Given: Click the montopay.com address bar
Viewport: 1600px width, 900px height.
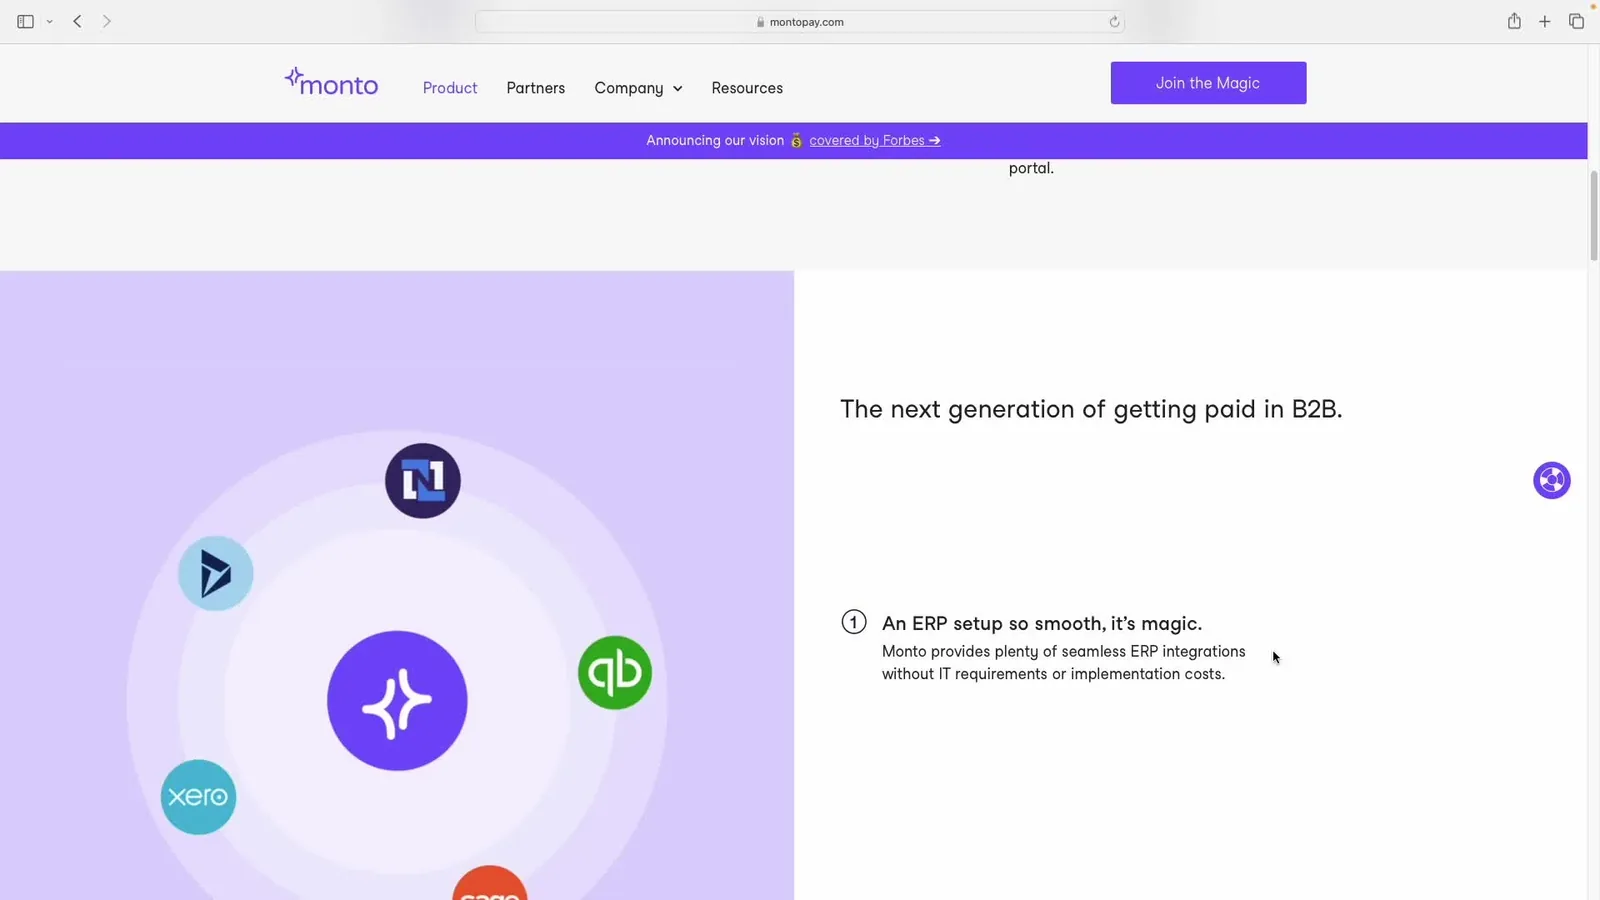Looking at the screenshot, I should (800, 22).
